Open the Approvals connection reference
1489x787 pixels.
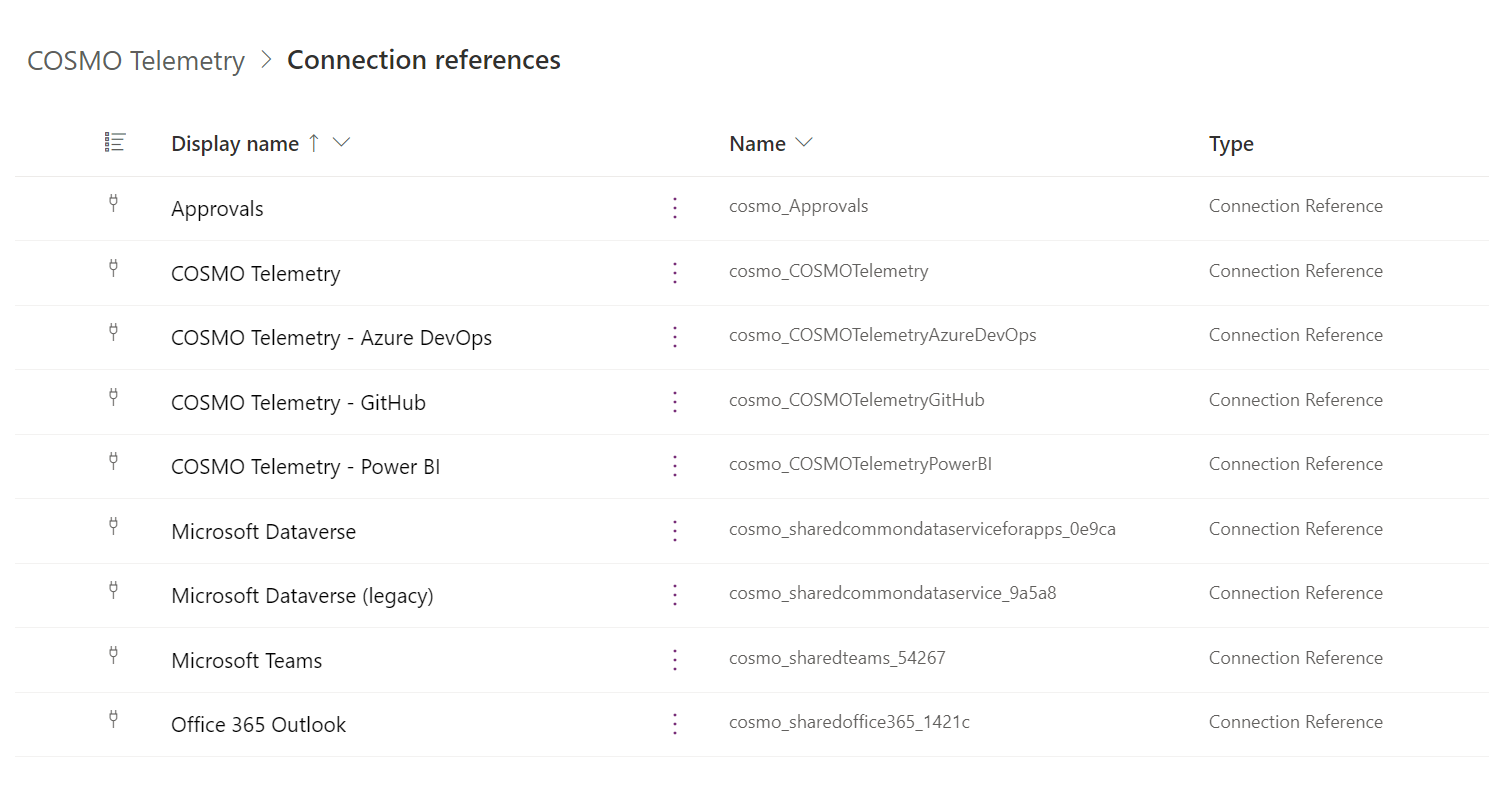[216, 208]
